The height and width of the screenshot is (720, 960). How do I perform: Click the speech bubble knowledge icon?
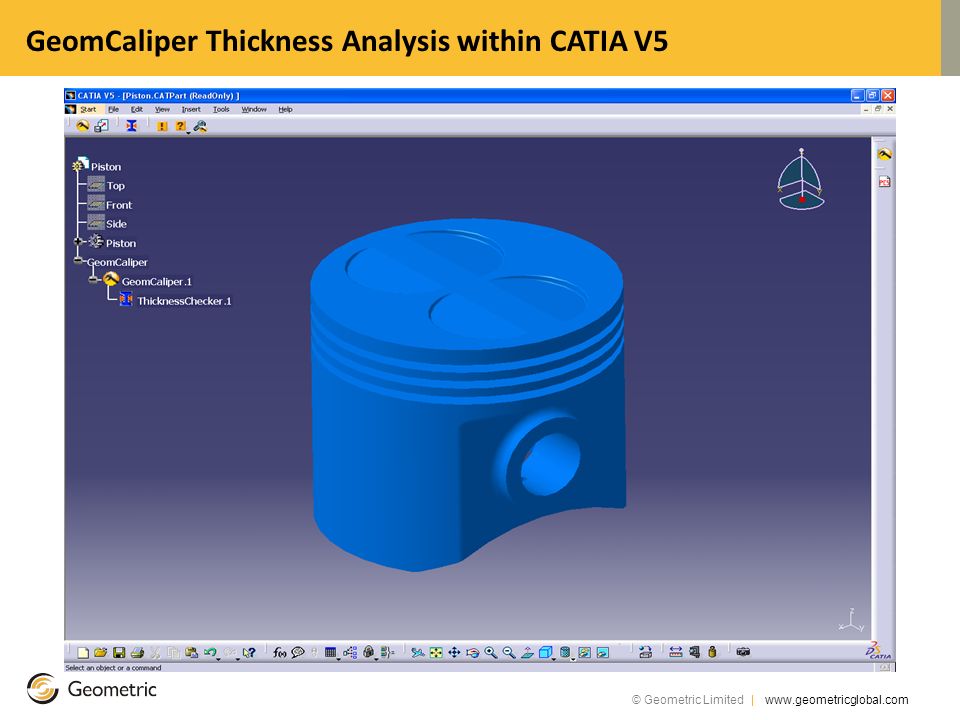298,653
